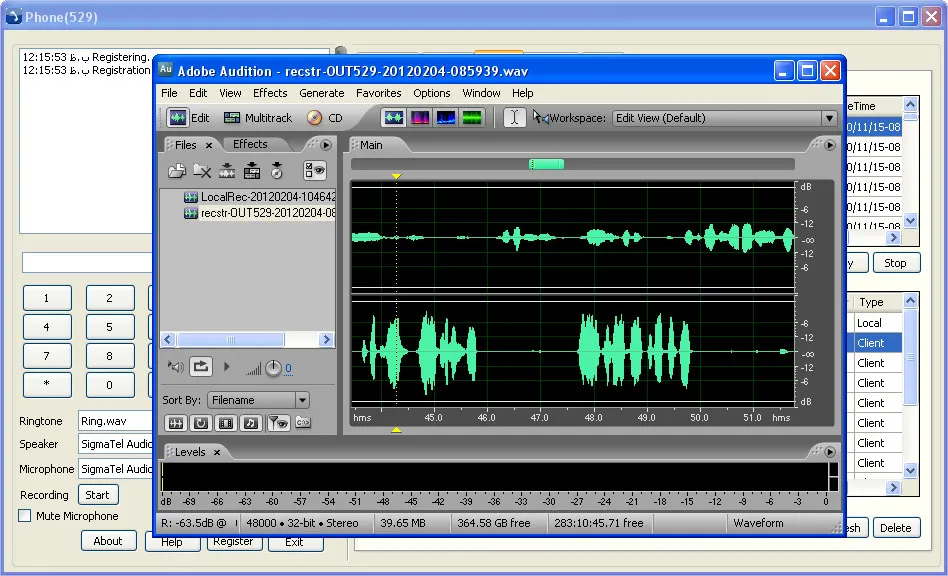Click the Delete button in Phone window

click(896, 528)
